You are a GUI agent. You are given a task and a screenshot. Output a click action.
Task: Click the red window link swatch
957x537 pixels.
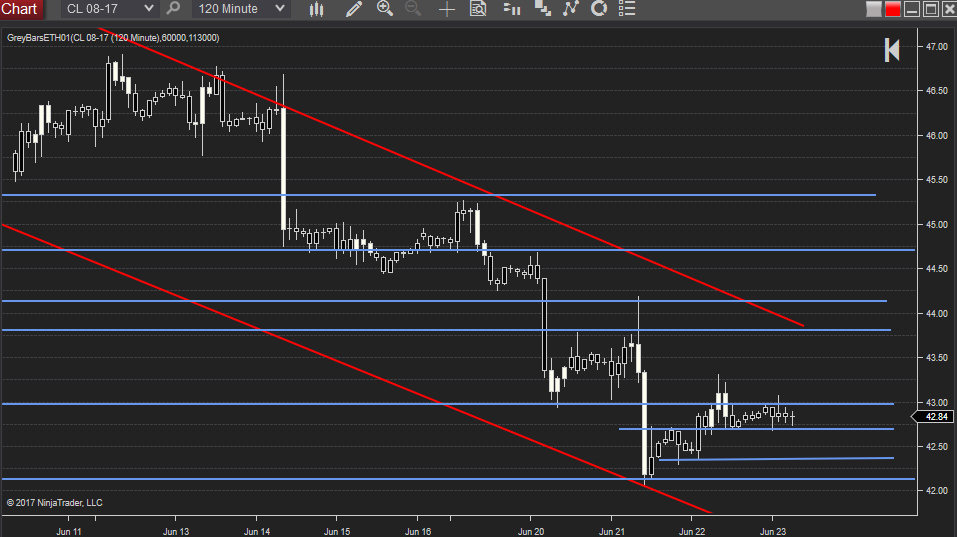click(893, 9)
